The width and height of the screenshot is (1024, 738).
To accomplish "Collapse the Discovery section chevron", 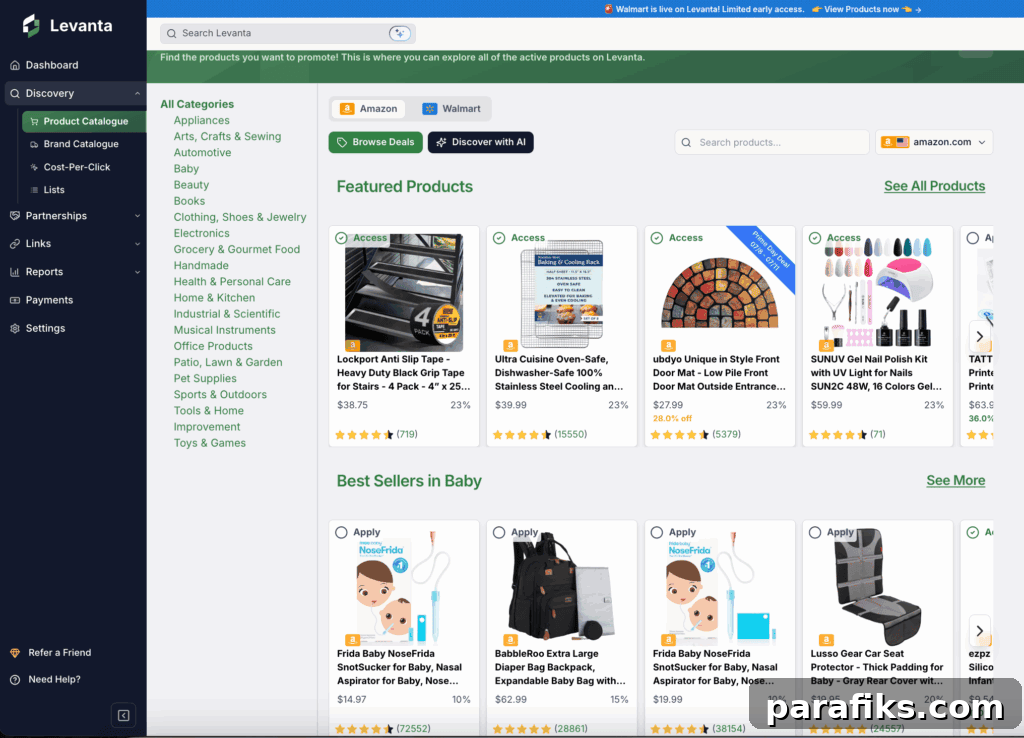I will click(137, 93).
